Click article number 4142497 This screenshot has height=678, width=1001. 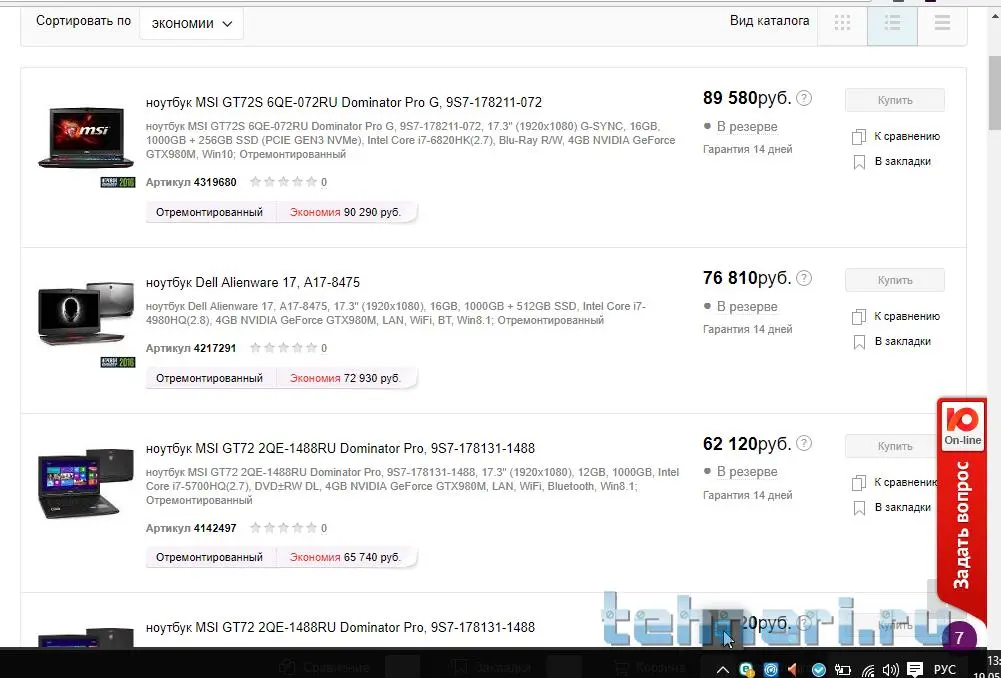click(215, 528)
